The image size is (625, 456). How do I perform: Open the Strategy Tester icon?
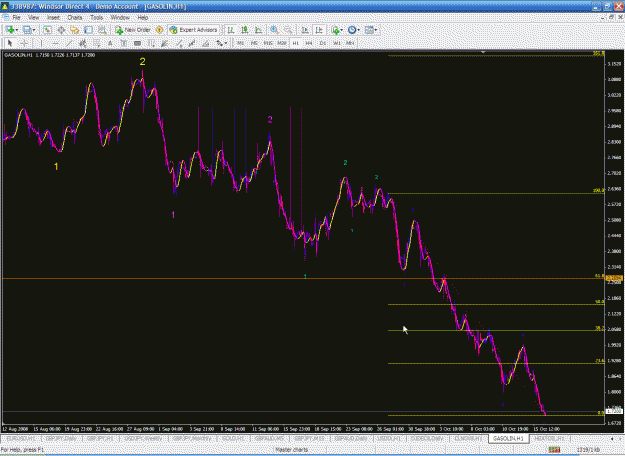102,30
